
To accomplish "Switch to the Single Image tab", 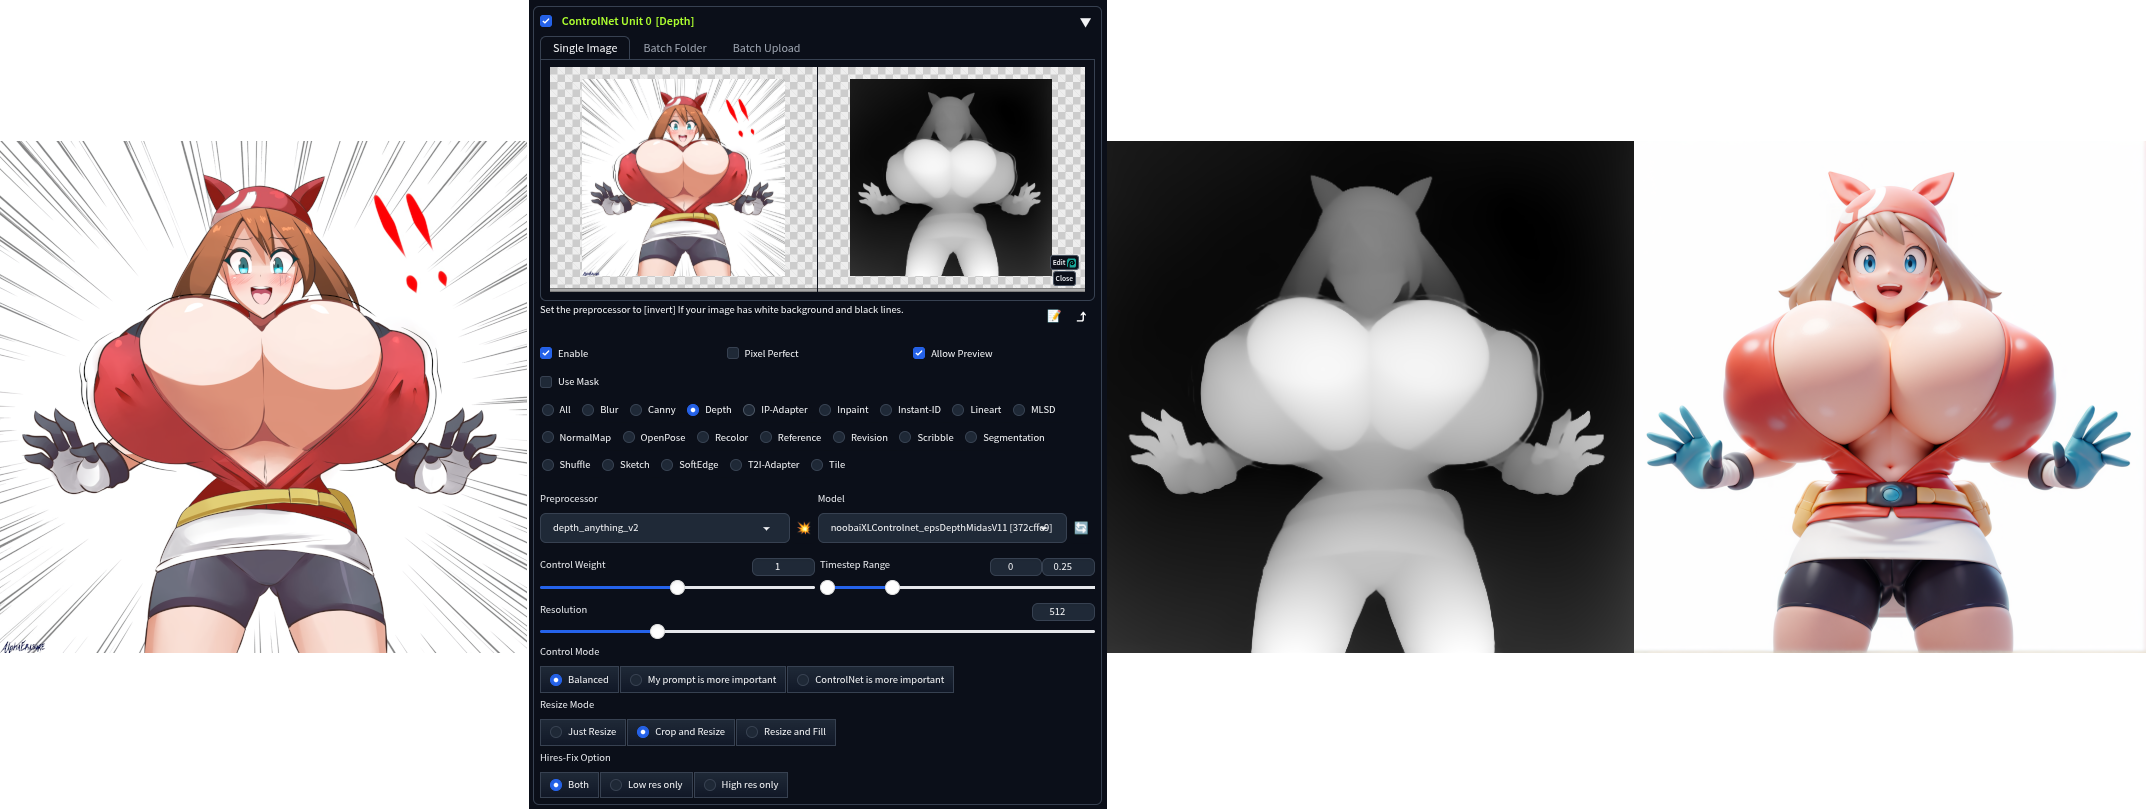I will point(585,48).
